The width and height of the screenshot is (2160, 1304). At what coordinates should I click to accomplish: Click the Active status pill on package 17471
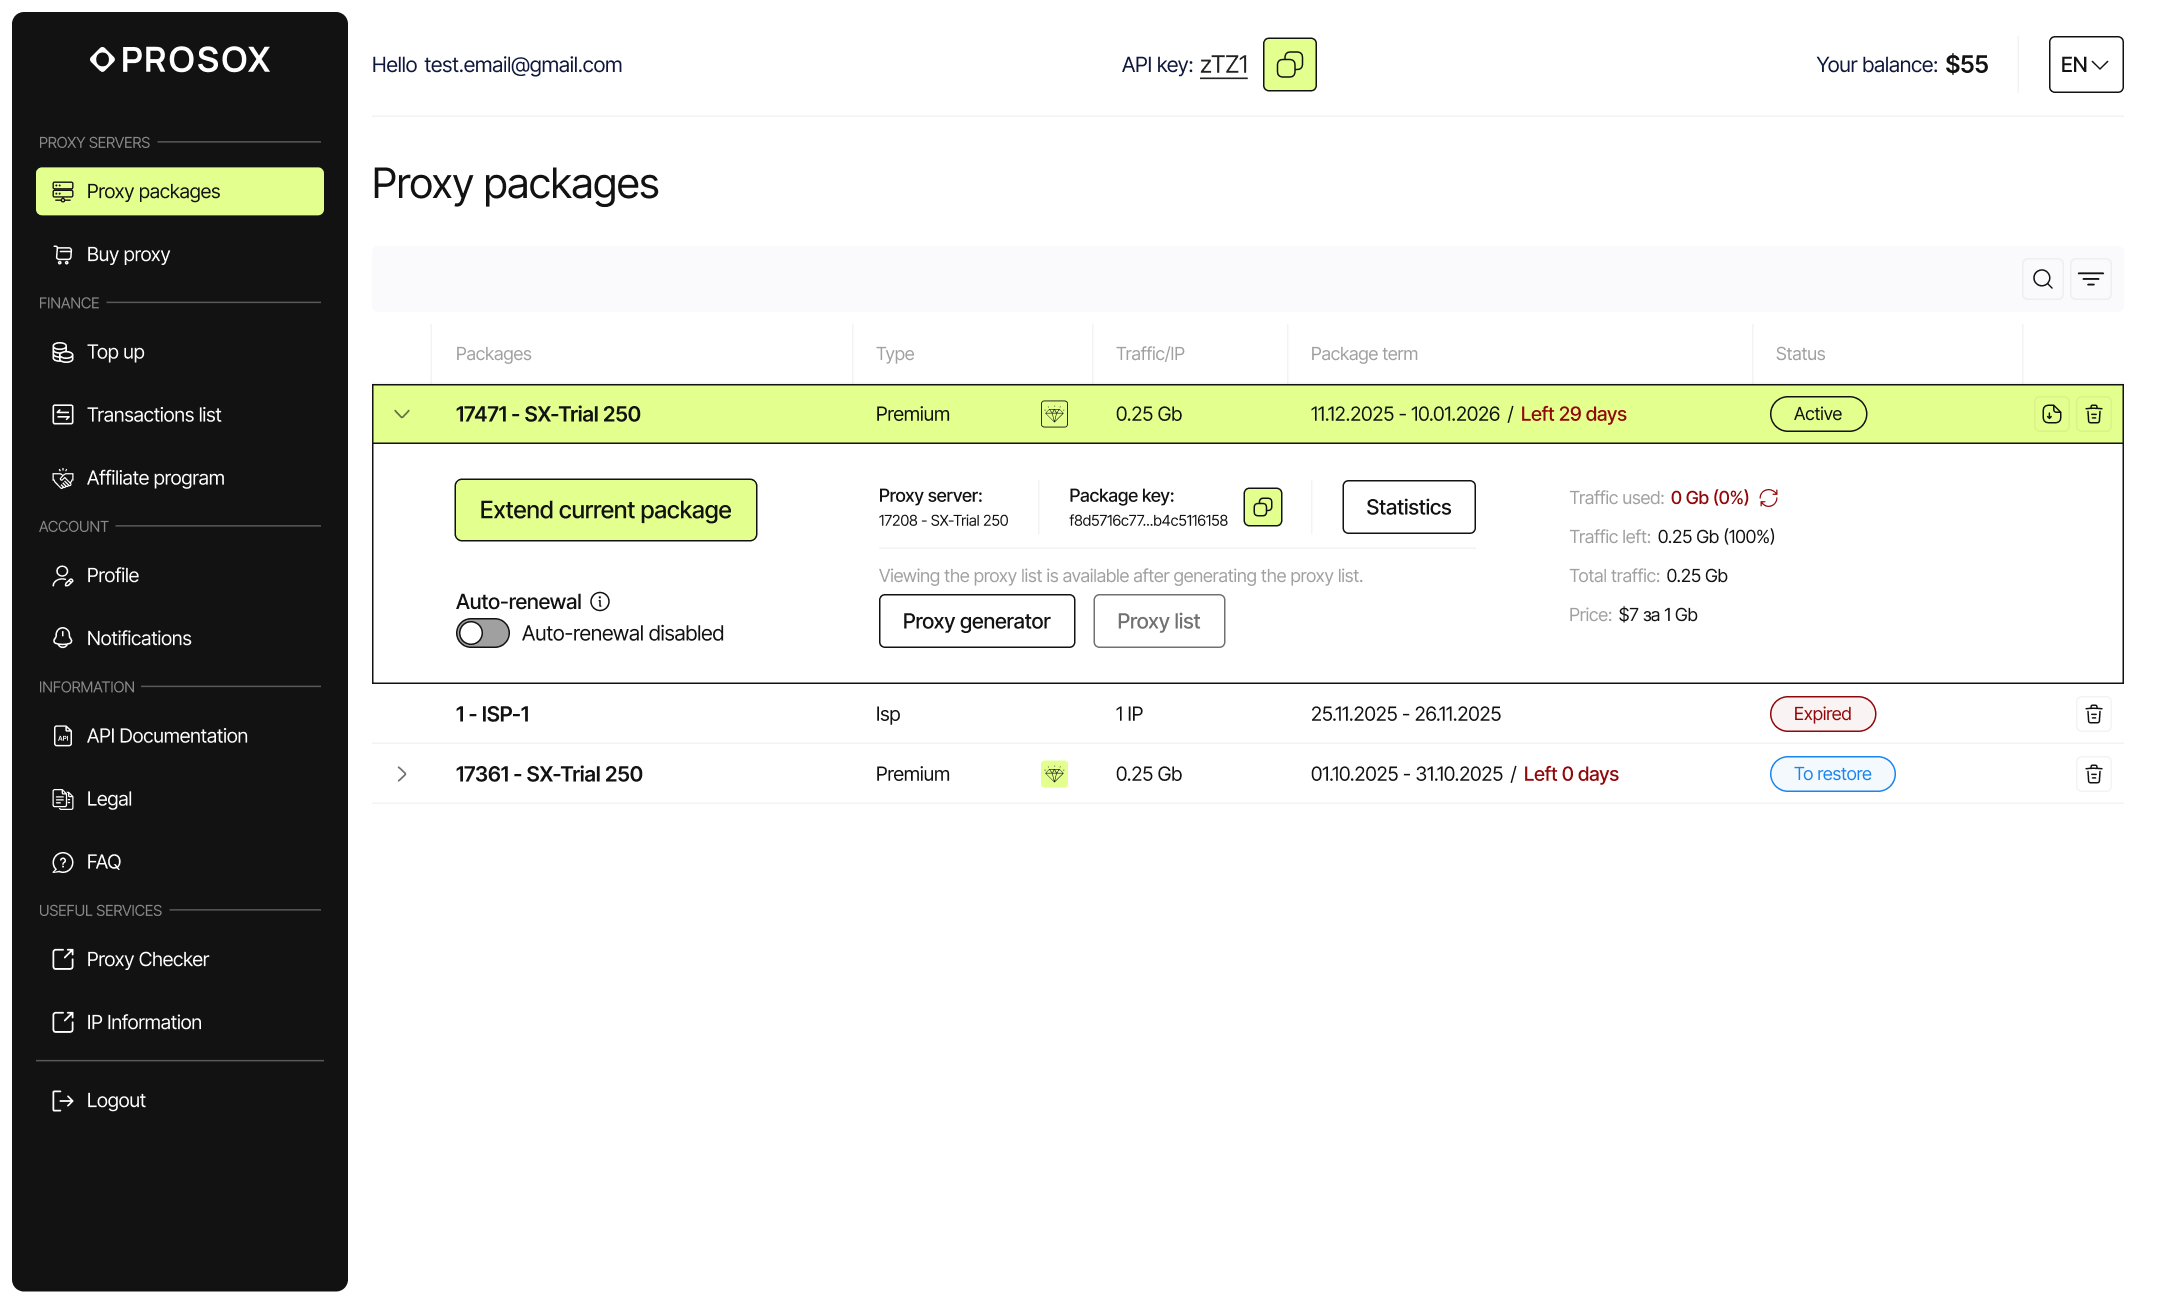coord(1818,413)
